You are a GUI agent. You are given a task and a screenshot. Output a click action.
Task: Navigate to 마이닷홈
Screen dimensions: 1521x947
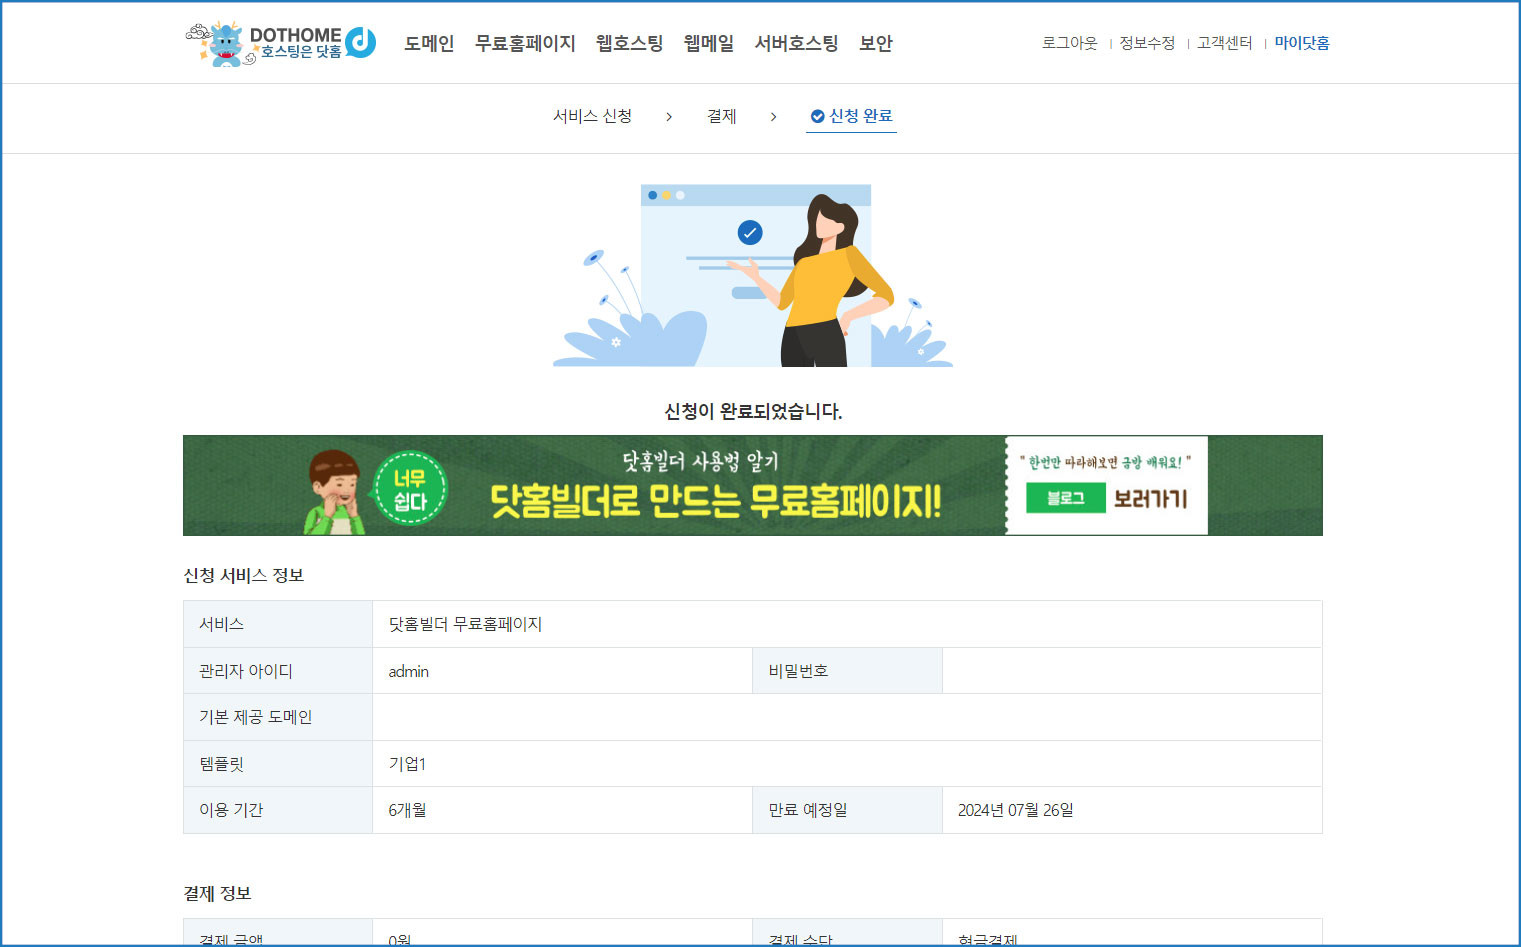1301,43
